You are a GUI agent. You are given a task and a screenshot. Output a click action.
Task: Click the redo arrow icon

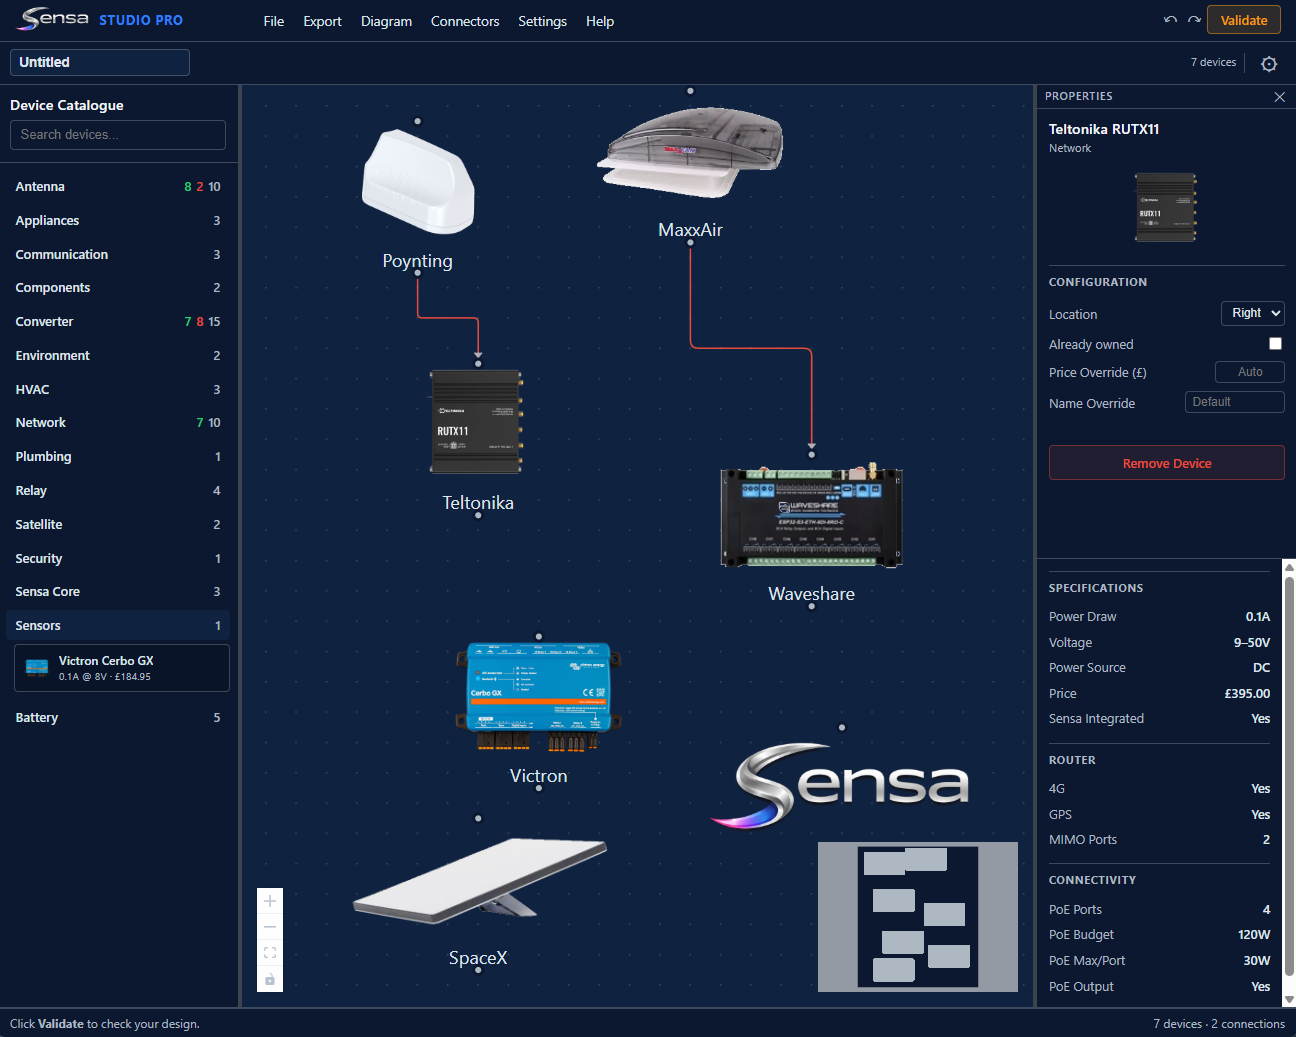coord(1194,20)
